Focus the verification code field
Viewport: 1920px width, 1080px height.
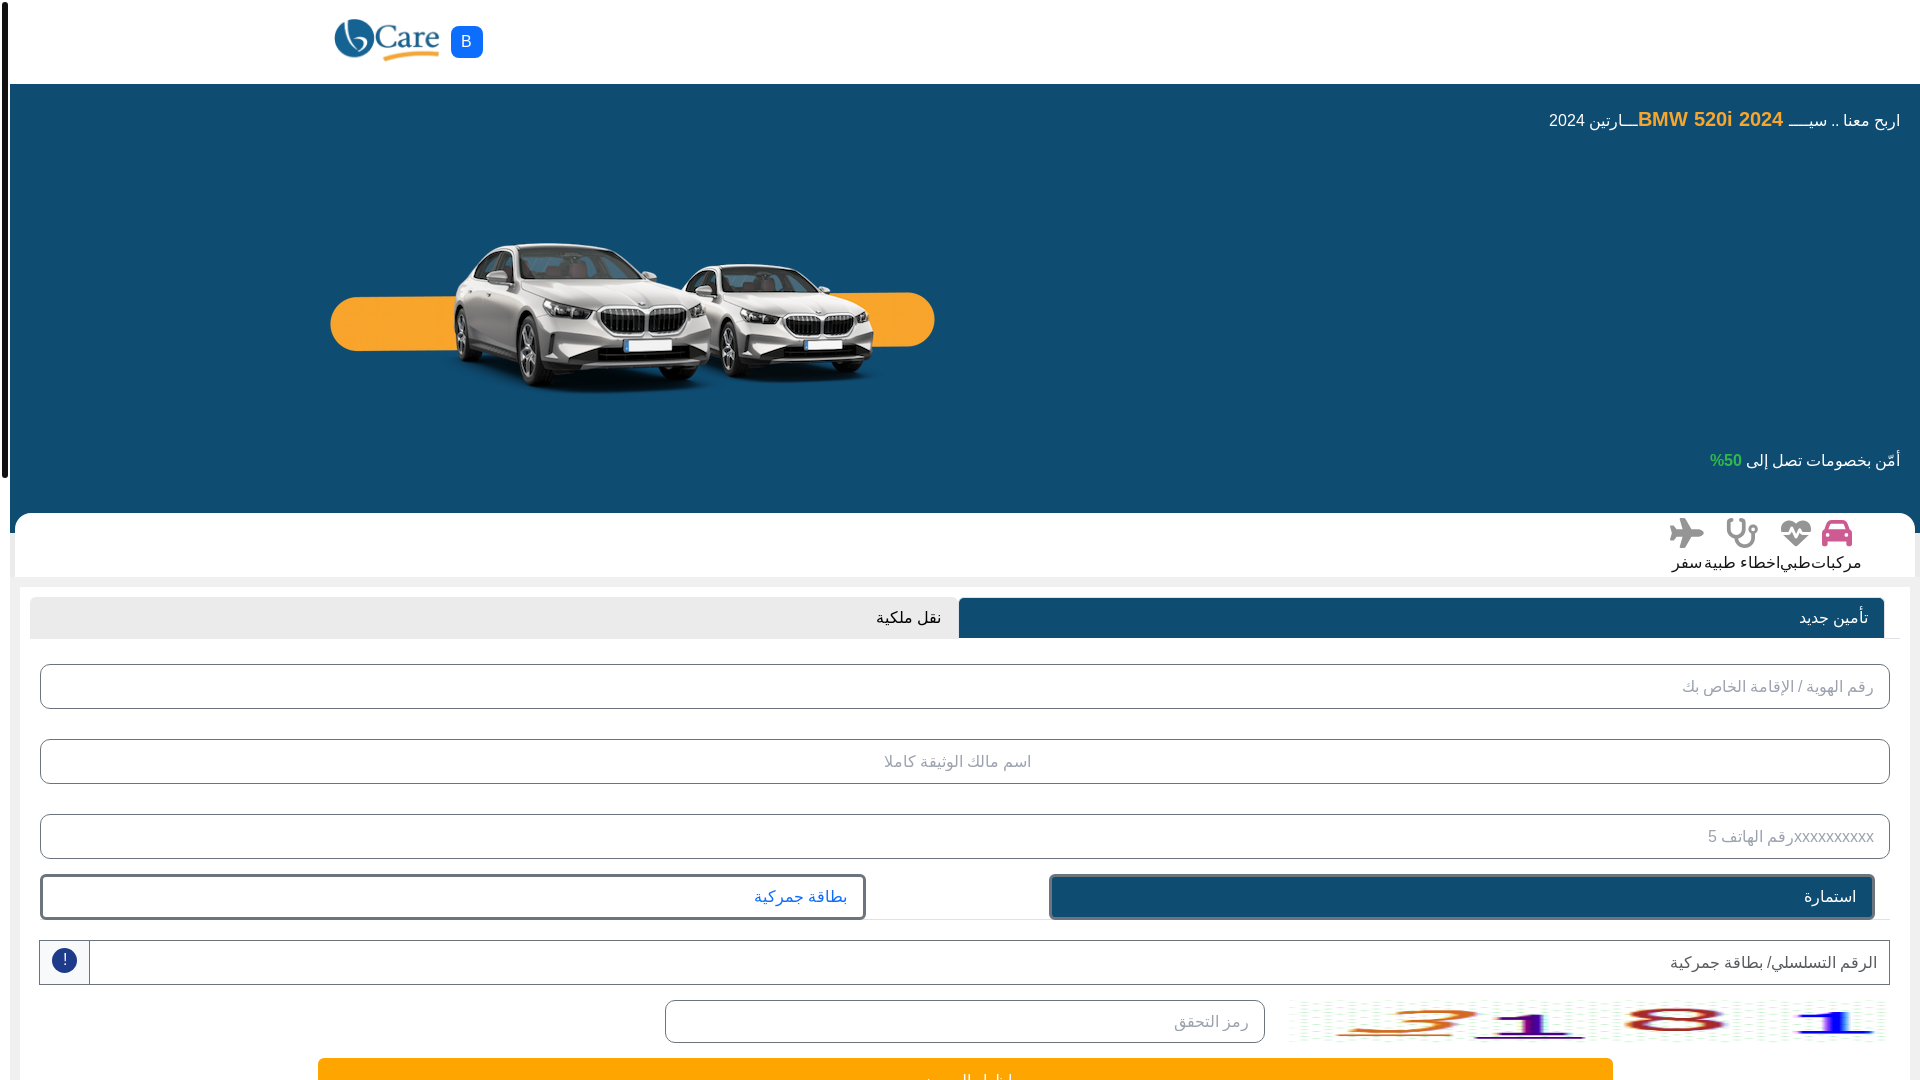965,1022
